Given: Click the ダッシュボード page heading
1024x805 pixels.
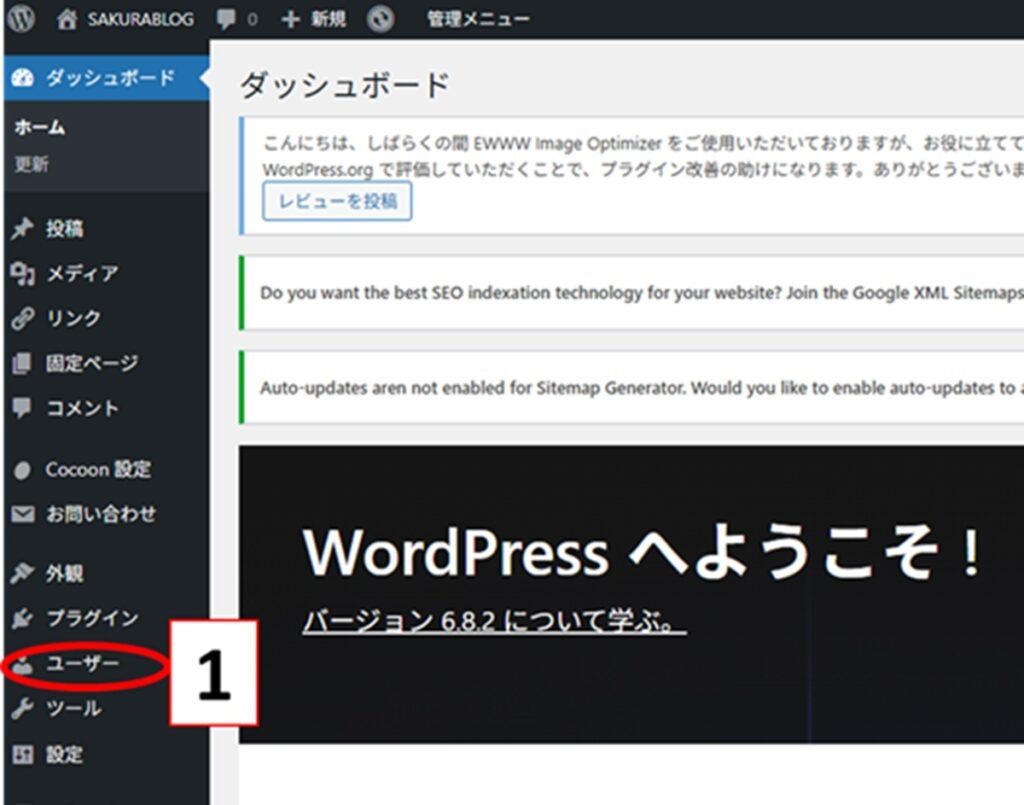Looking at the screenshot, I should point(344,85).
